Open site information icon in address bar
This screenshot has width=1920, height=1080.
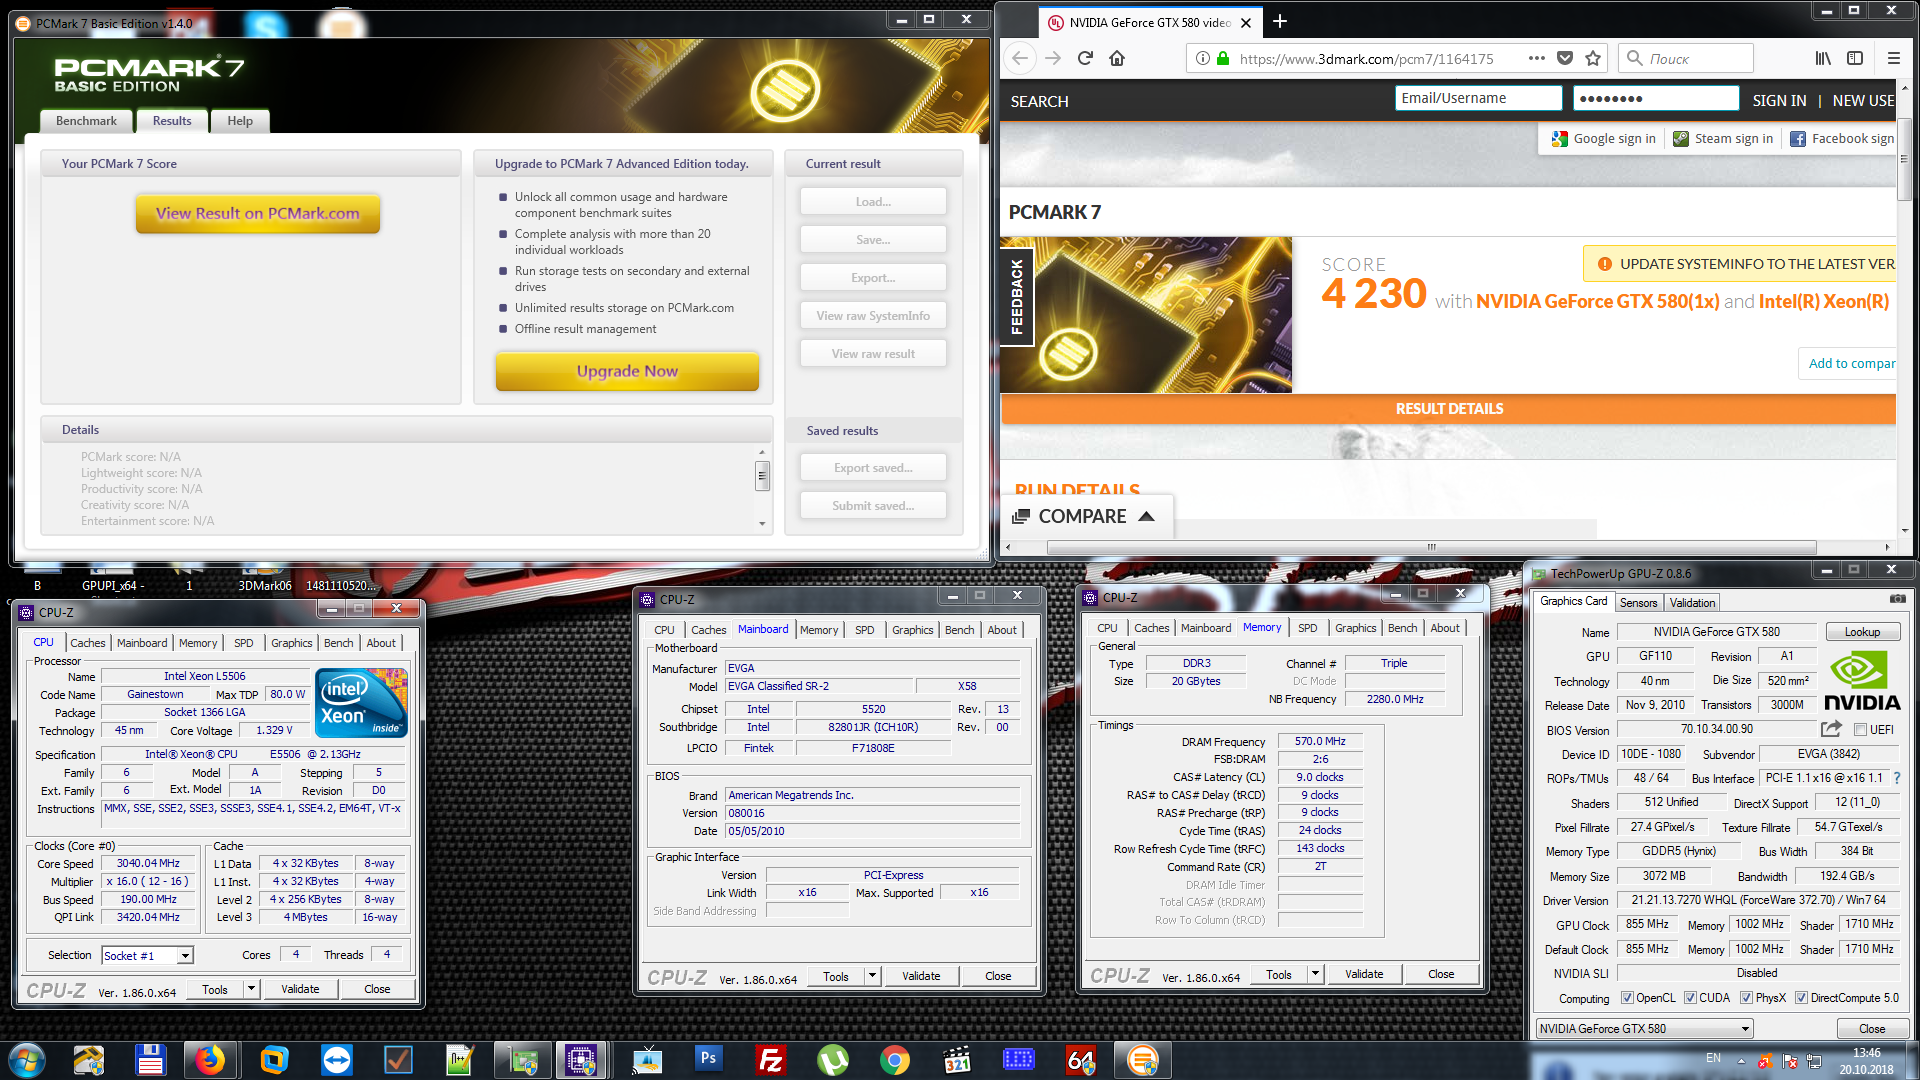pos(1203,58)
